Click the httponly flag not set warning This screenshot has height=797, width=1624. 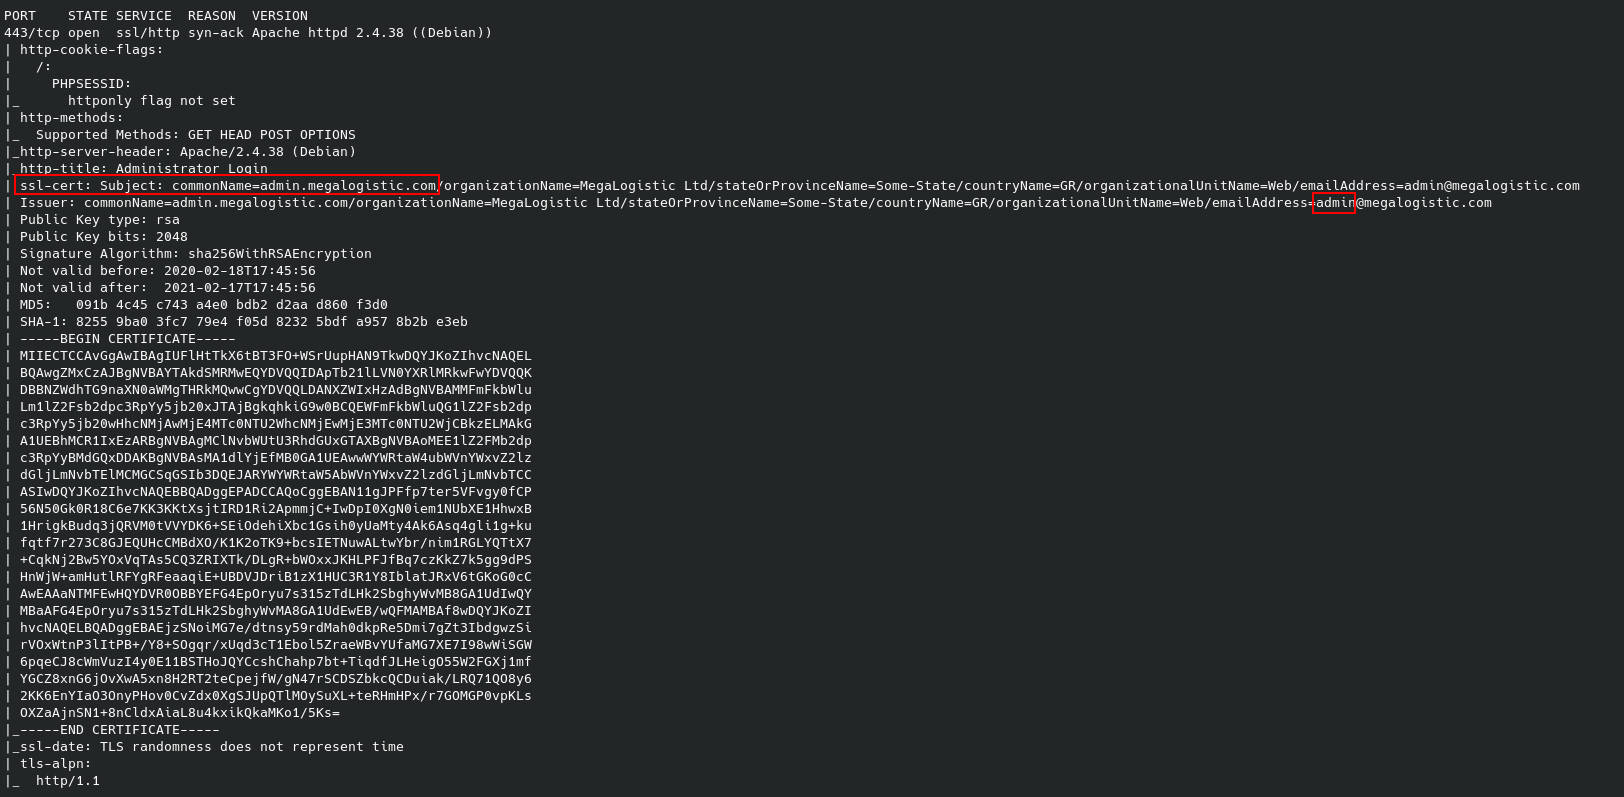point(152,100)
